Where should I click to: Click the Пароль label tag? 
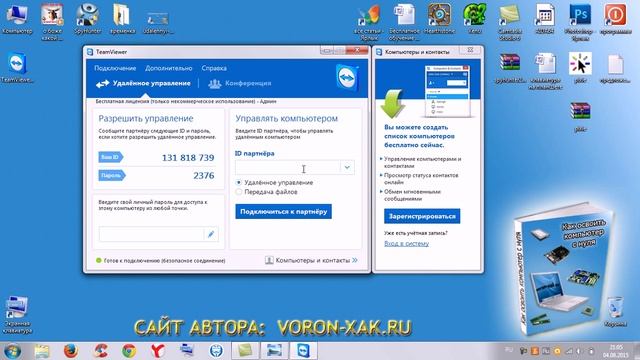point(112,176)
